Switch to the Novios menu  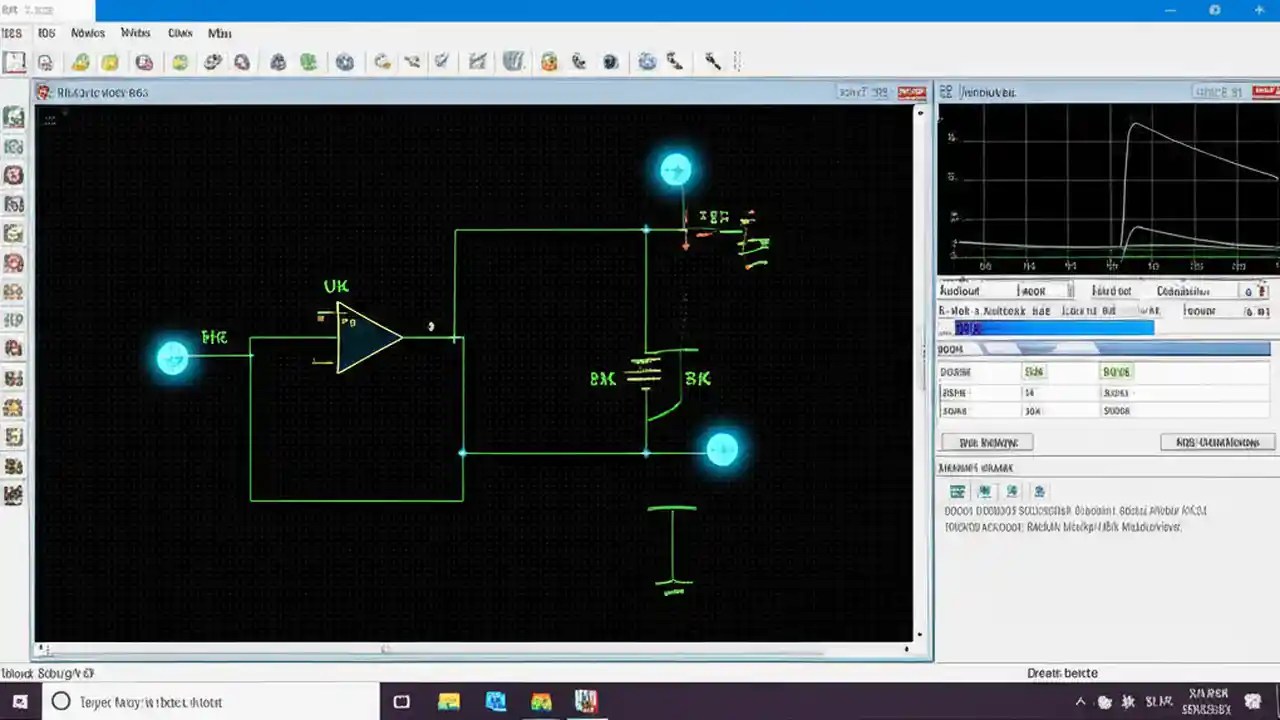88,32
